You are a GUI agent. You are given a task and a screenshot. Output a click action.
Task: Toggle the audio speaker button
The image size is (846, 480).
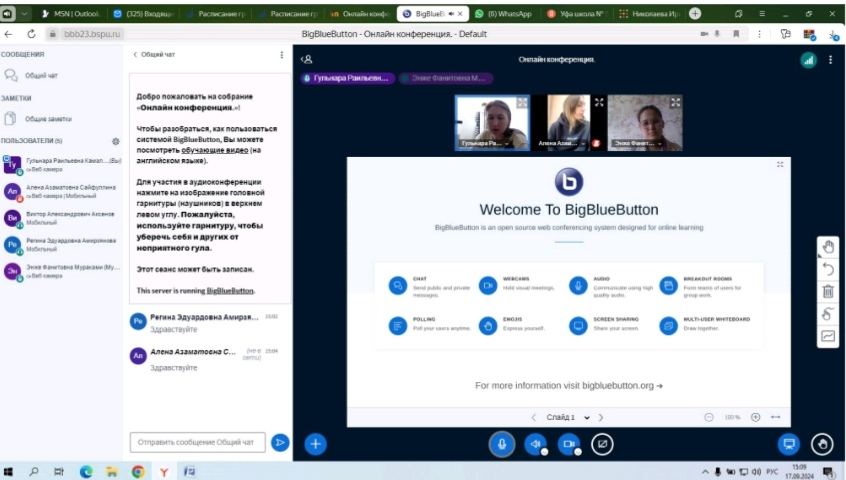click(535, 443)
